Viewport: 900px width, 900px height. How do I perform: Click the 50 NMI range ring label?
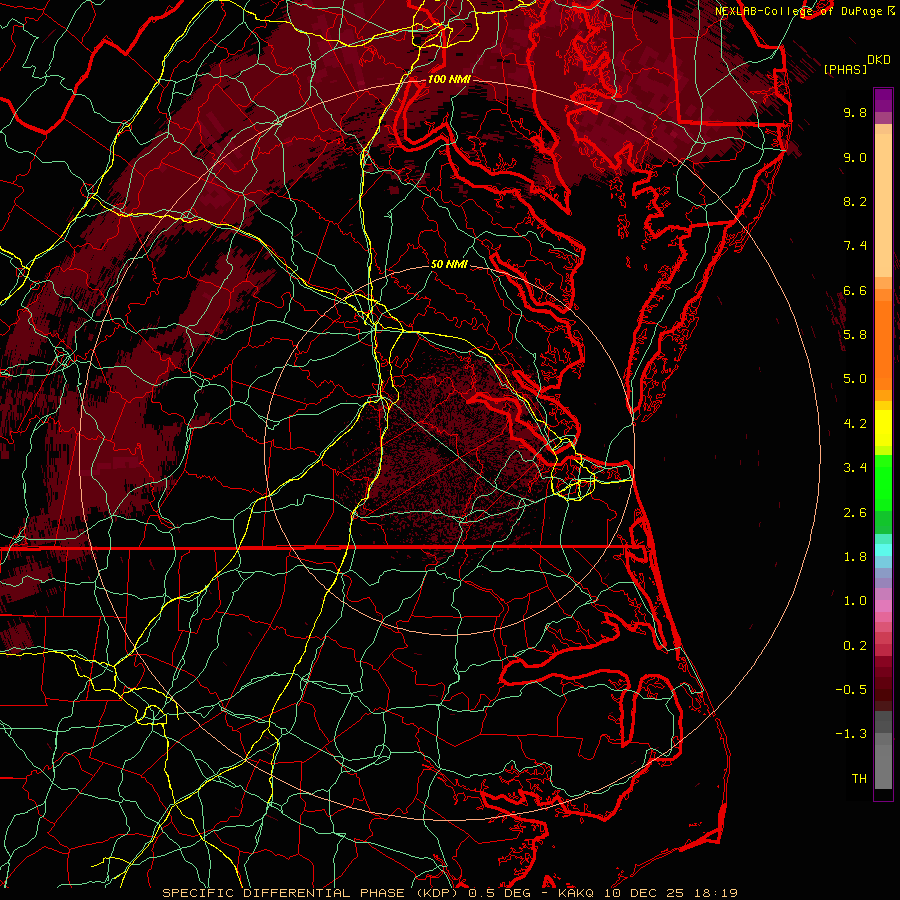point(449,264)
